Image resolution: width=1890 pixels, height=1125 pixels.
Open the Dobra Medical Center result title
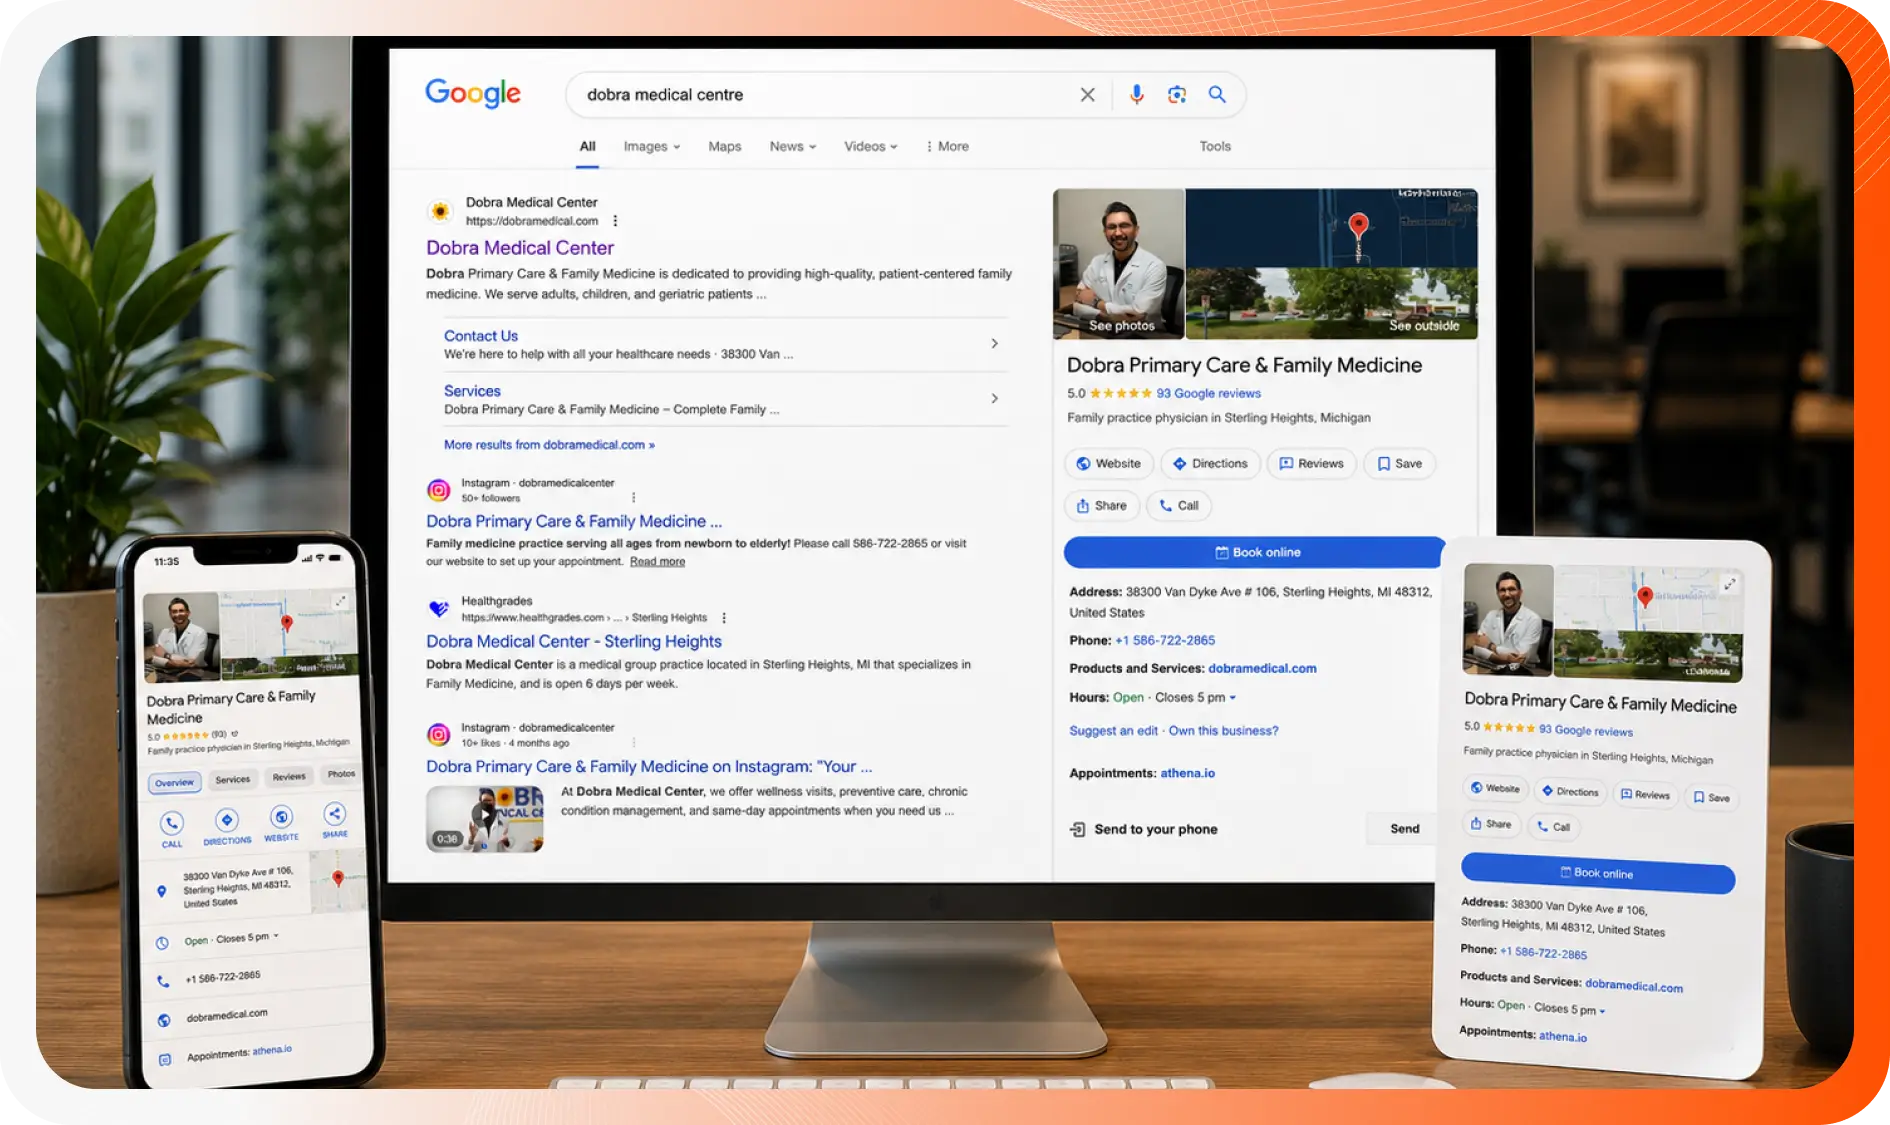coord(520,248)
